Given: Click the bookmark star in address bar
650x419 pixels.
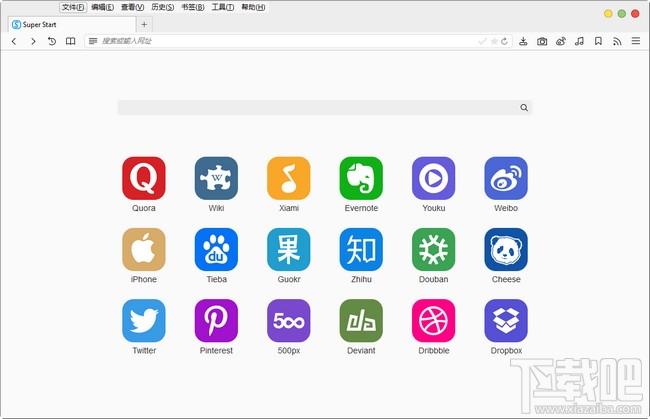Looking at the screenshot, I should [x=494, y=41].
